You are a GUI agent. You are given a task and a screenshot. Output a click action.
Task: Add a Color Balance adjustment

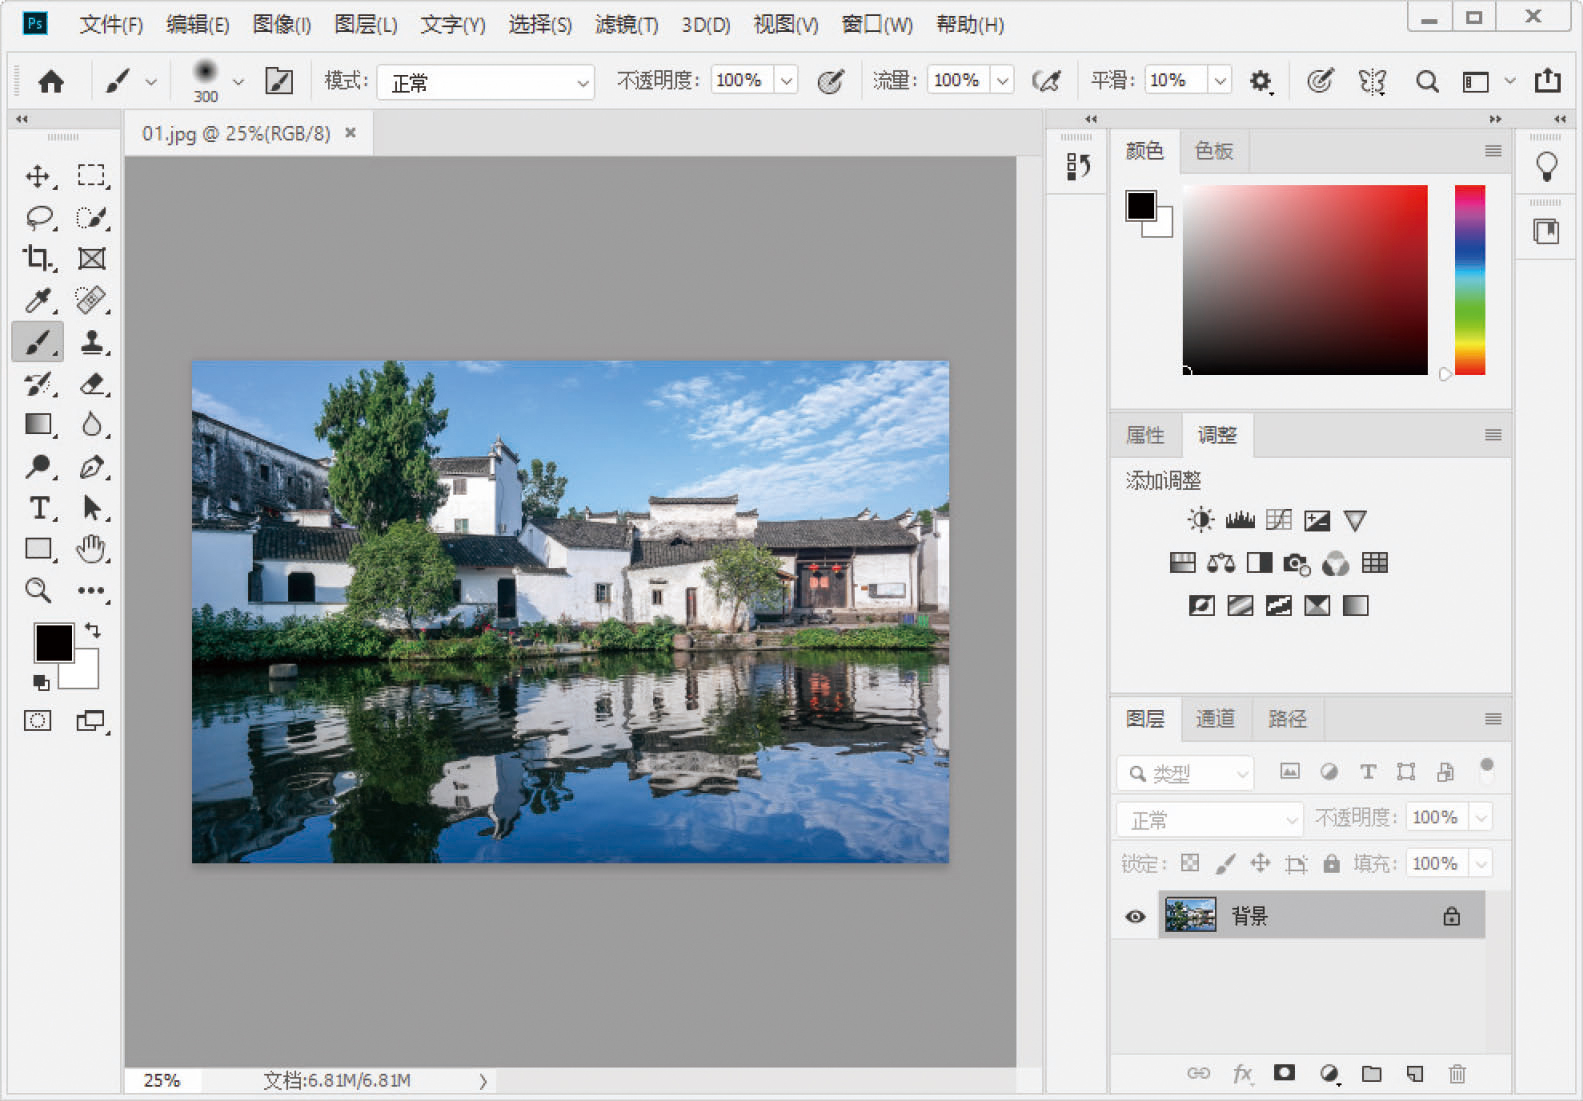pos(1221,563)
